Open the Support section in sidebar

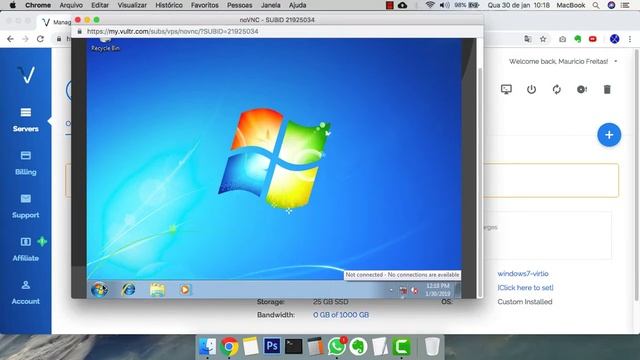click(25, 207)
